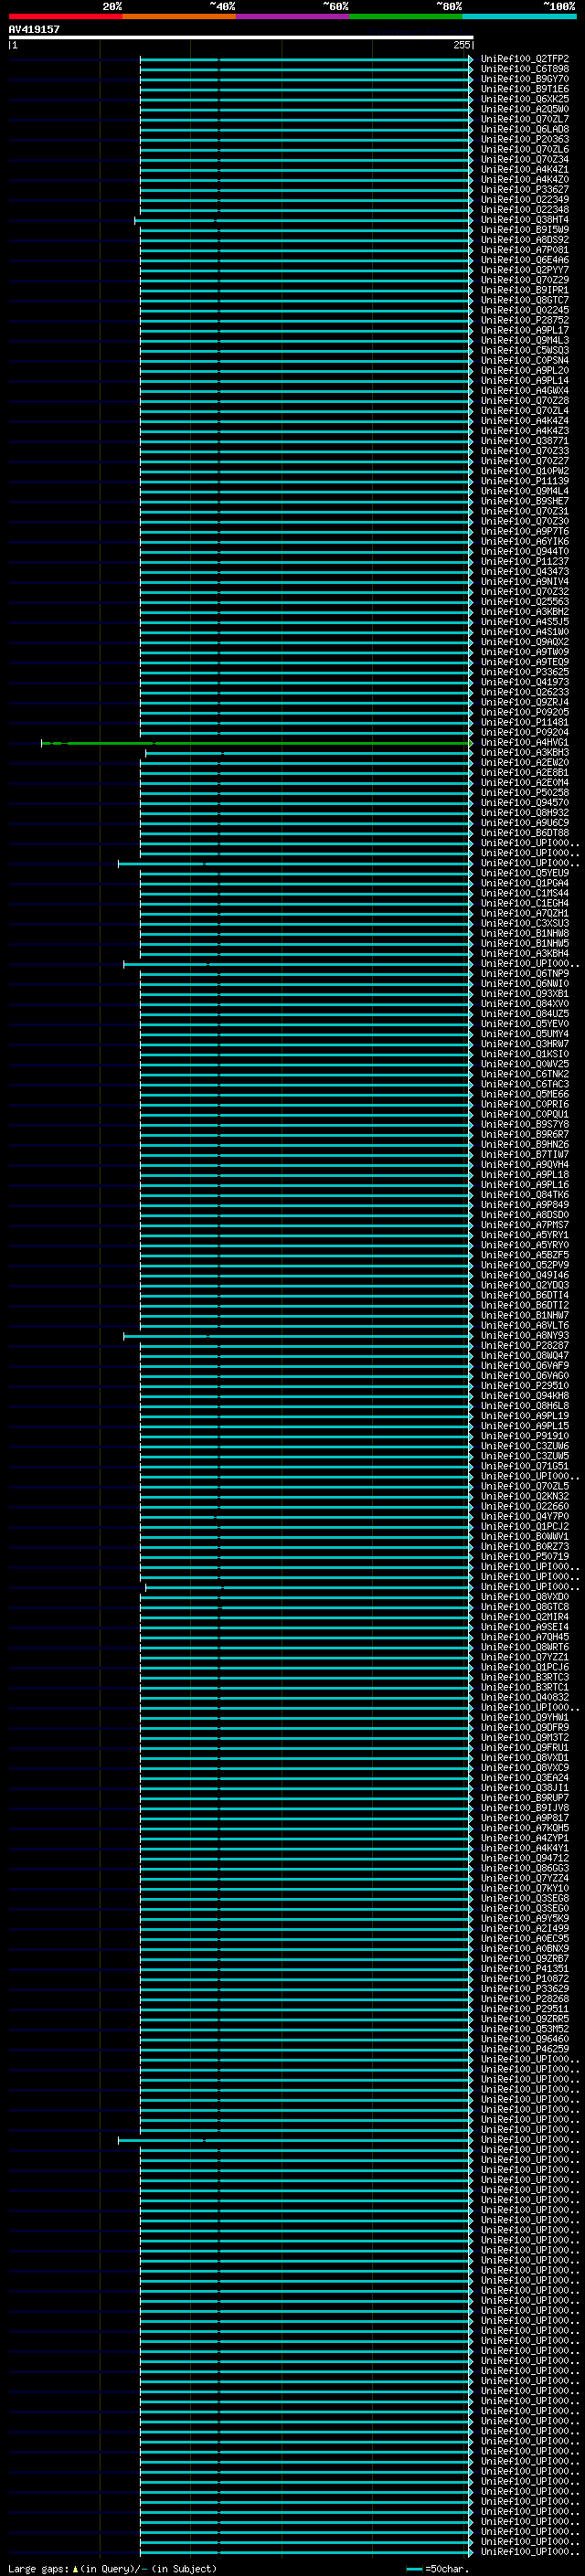Click the Large gaps legend text
585x2576 pixels.
point(112,2569)
